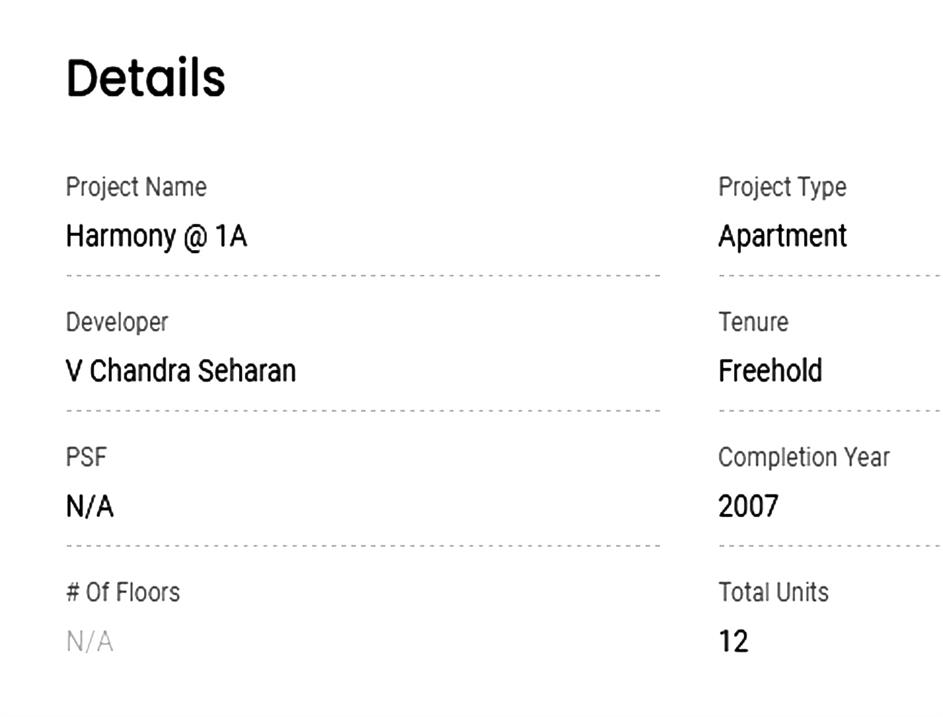Image resolution: width=943 pixels, height=717 pixels.
Task: Select the 2007 completion year value
Action: [748, 506]
